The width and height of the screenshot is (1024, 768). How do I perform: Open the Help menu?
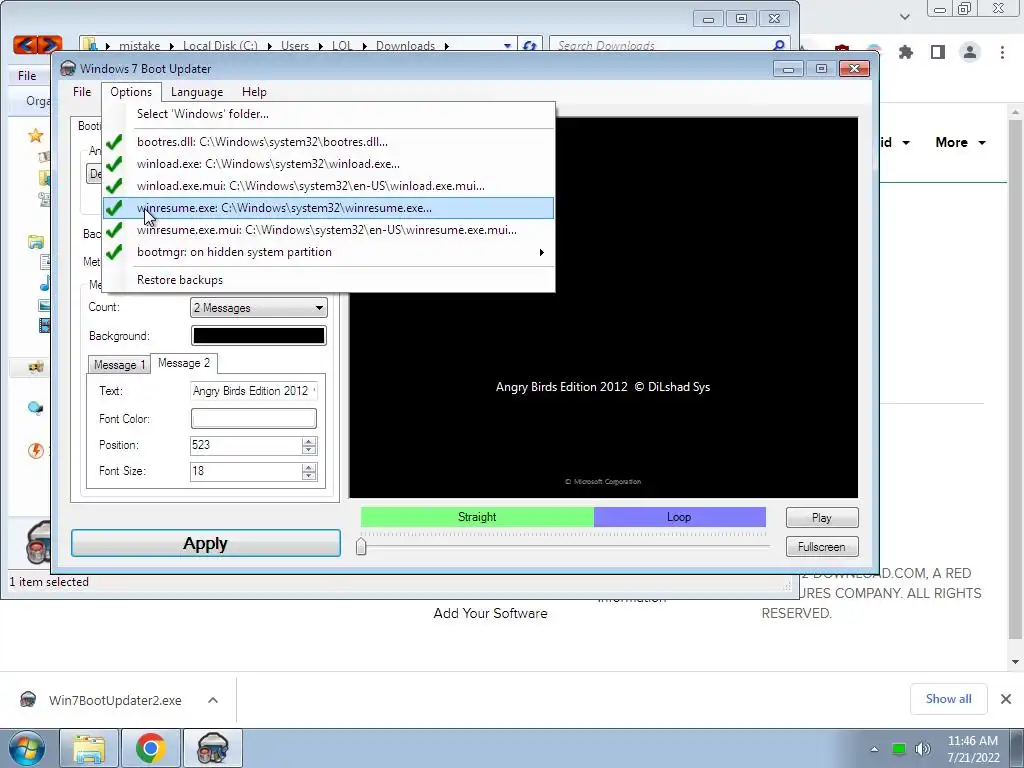(x=254, y=92)
